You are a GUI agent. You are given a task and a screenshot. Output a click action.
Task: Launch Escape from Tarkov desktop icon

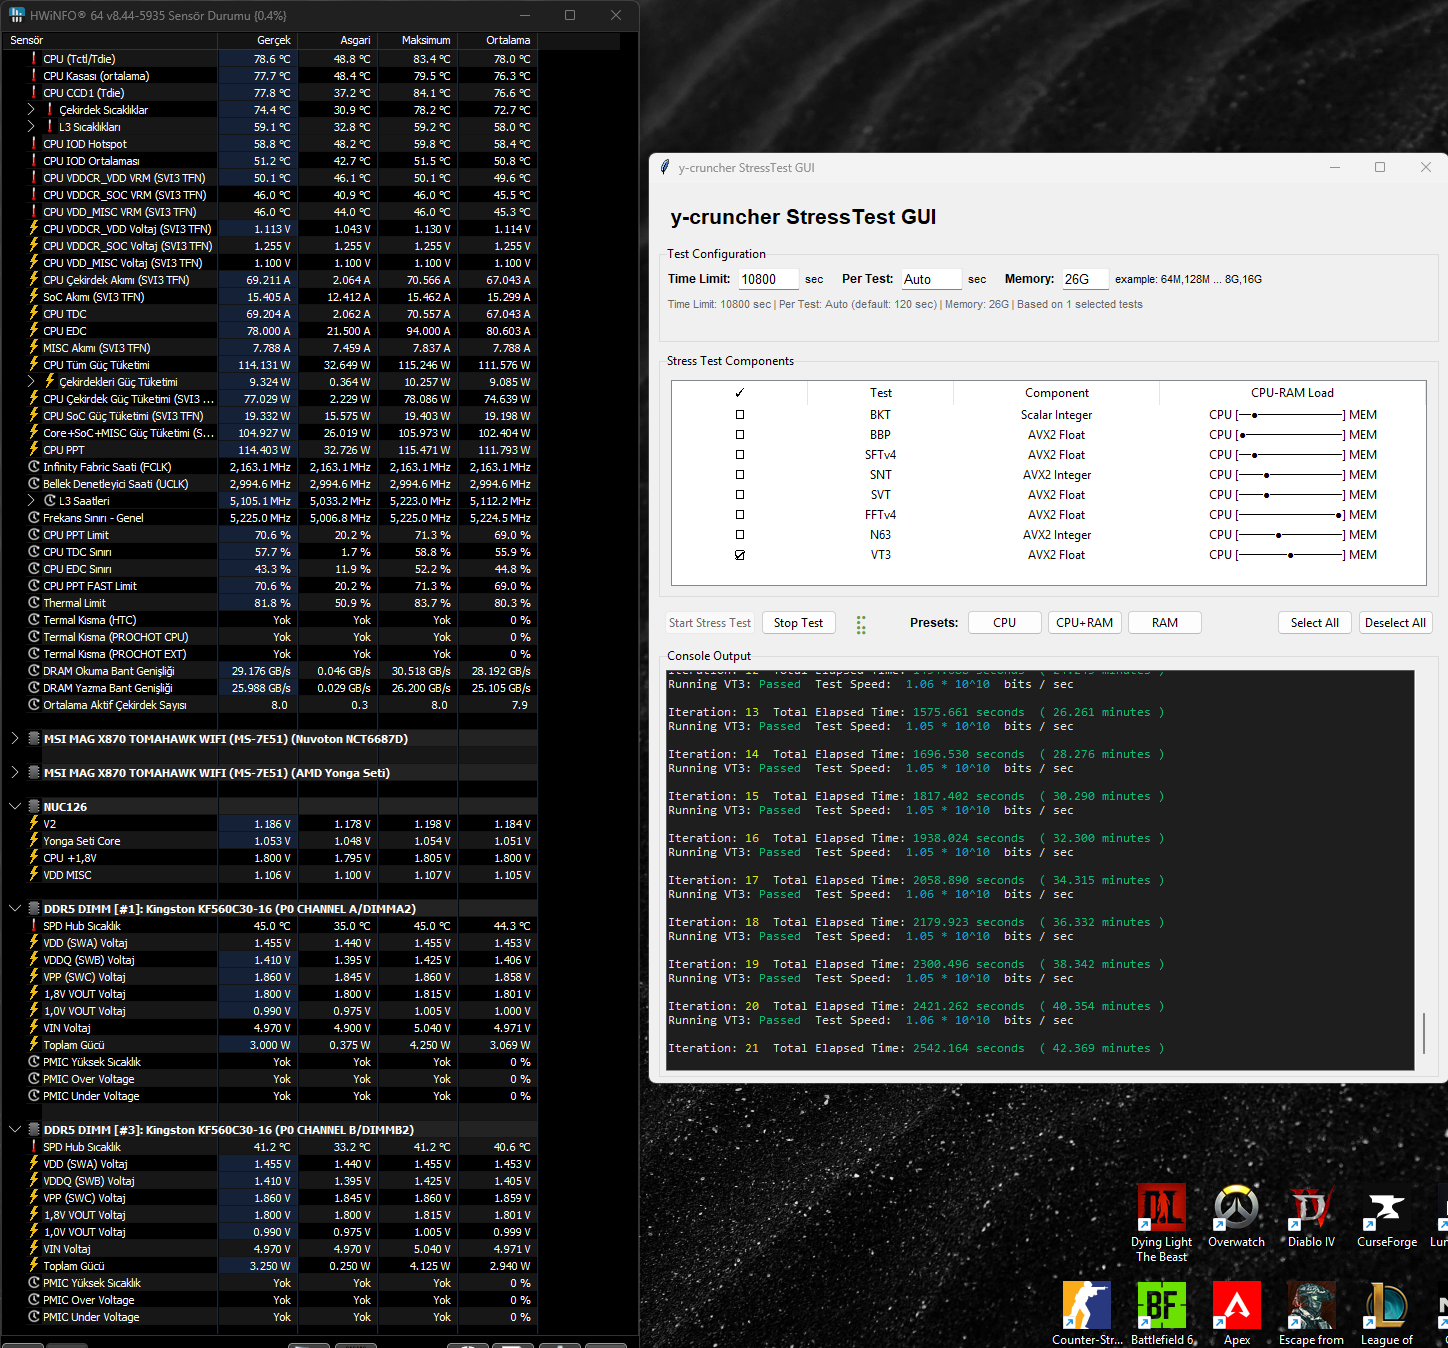click(x=1311, y=1313)
